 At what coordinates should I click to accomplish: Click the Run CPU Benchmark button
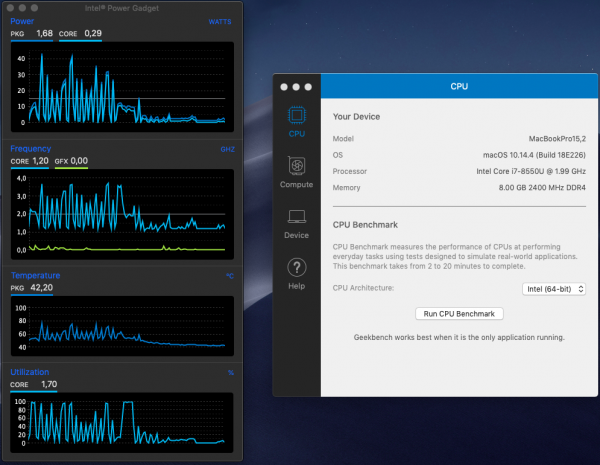point(459,313)
